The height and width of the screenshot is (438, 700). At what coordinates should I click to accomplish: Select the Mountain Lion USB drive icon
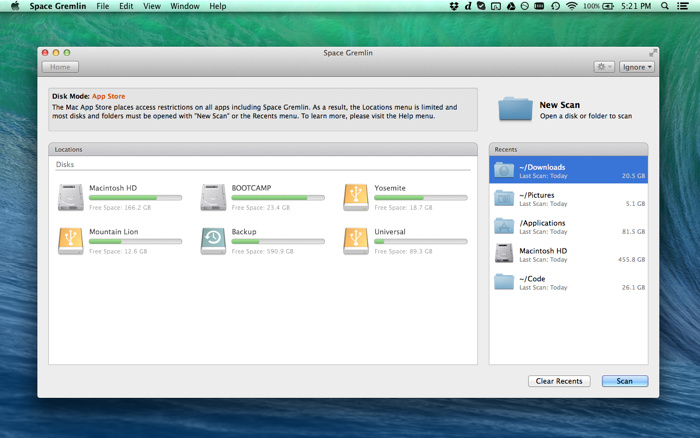[71, 241]
